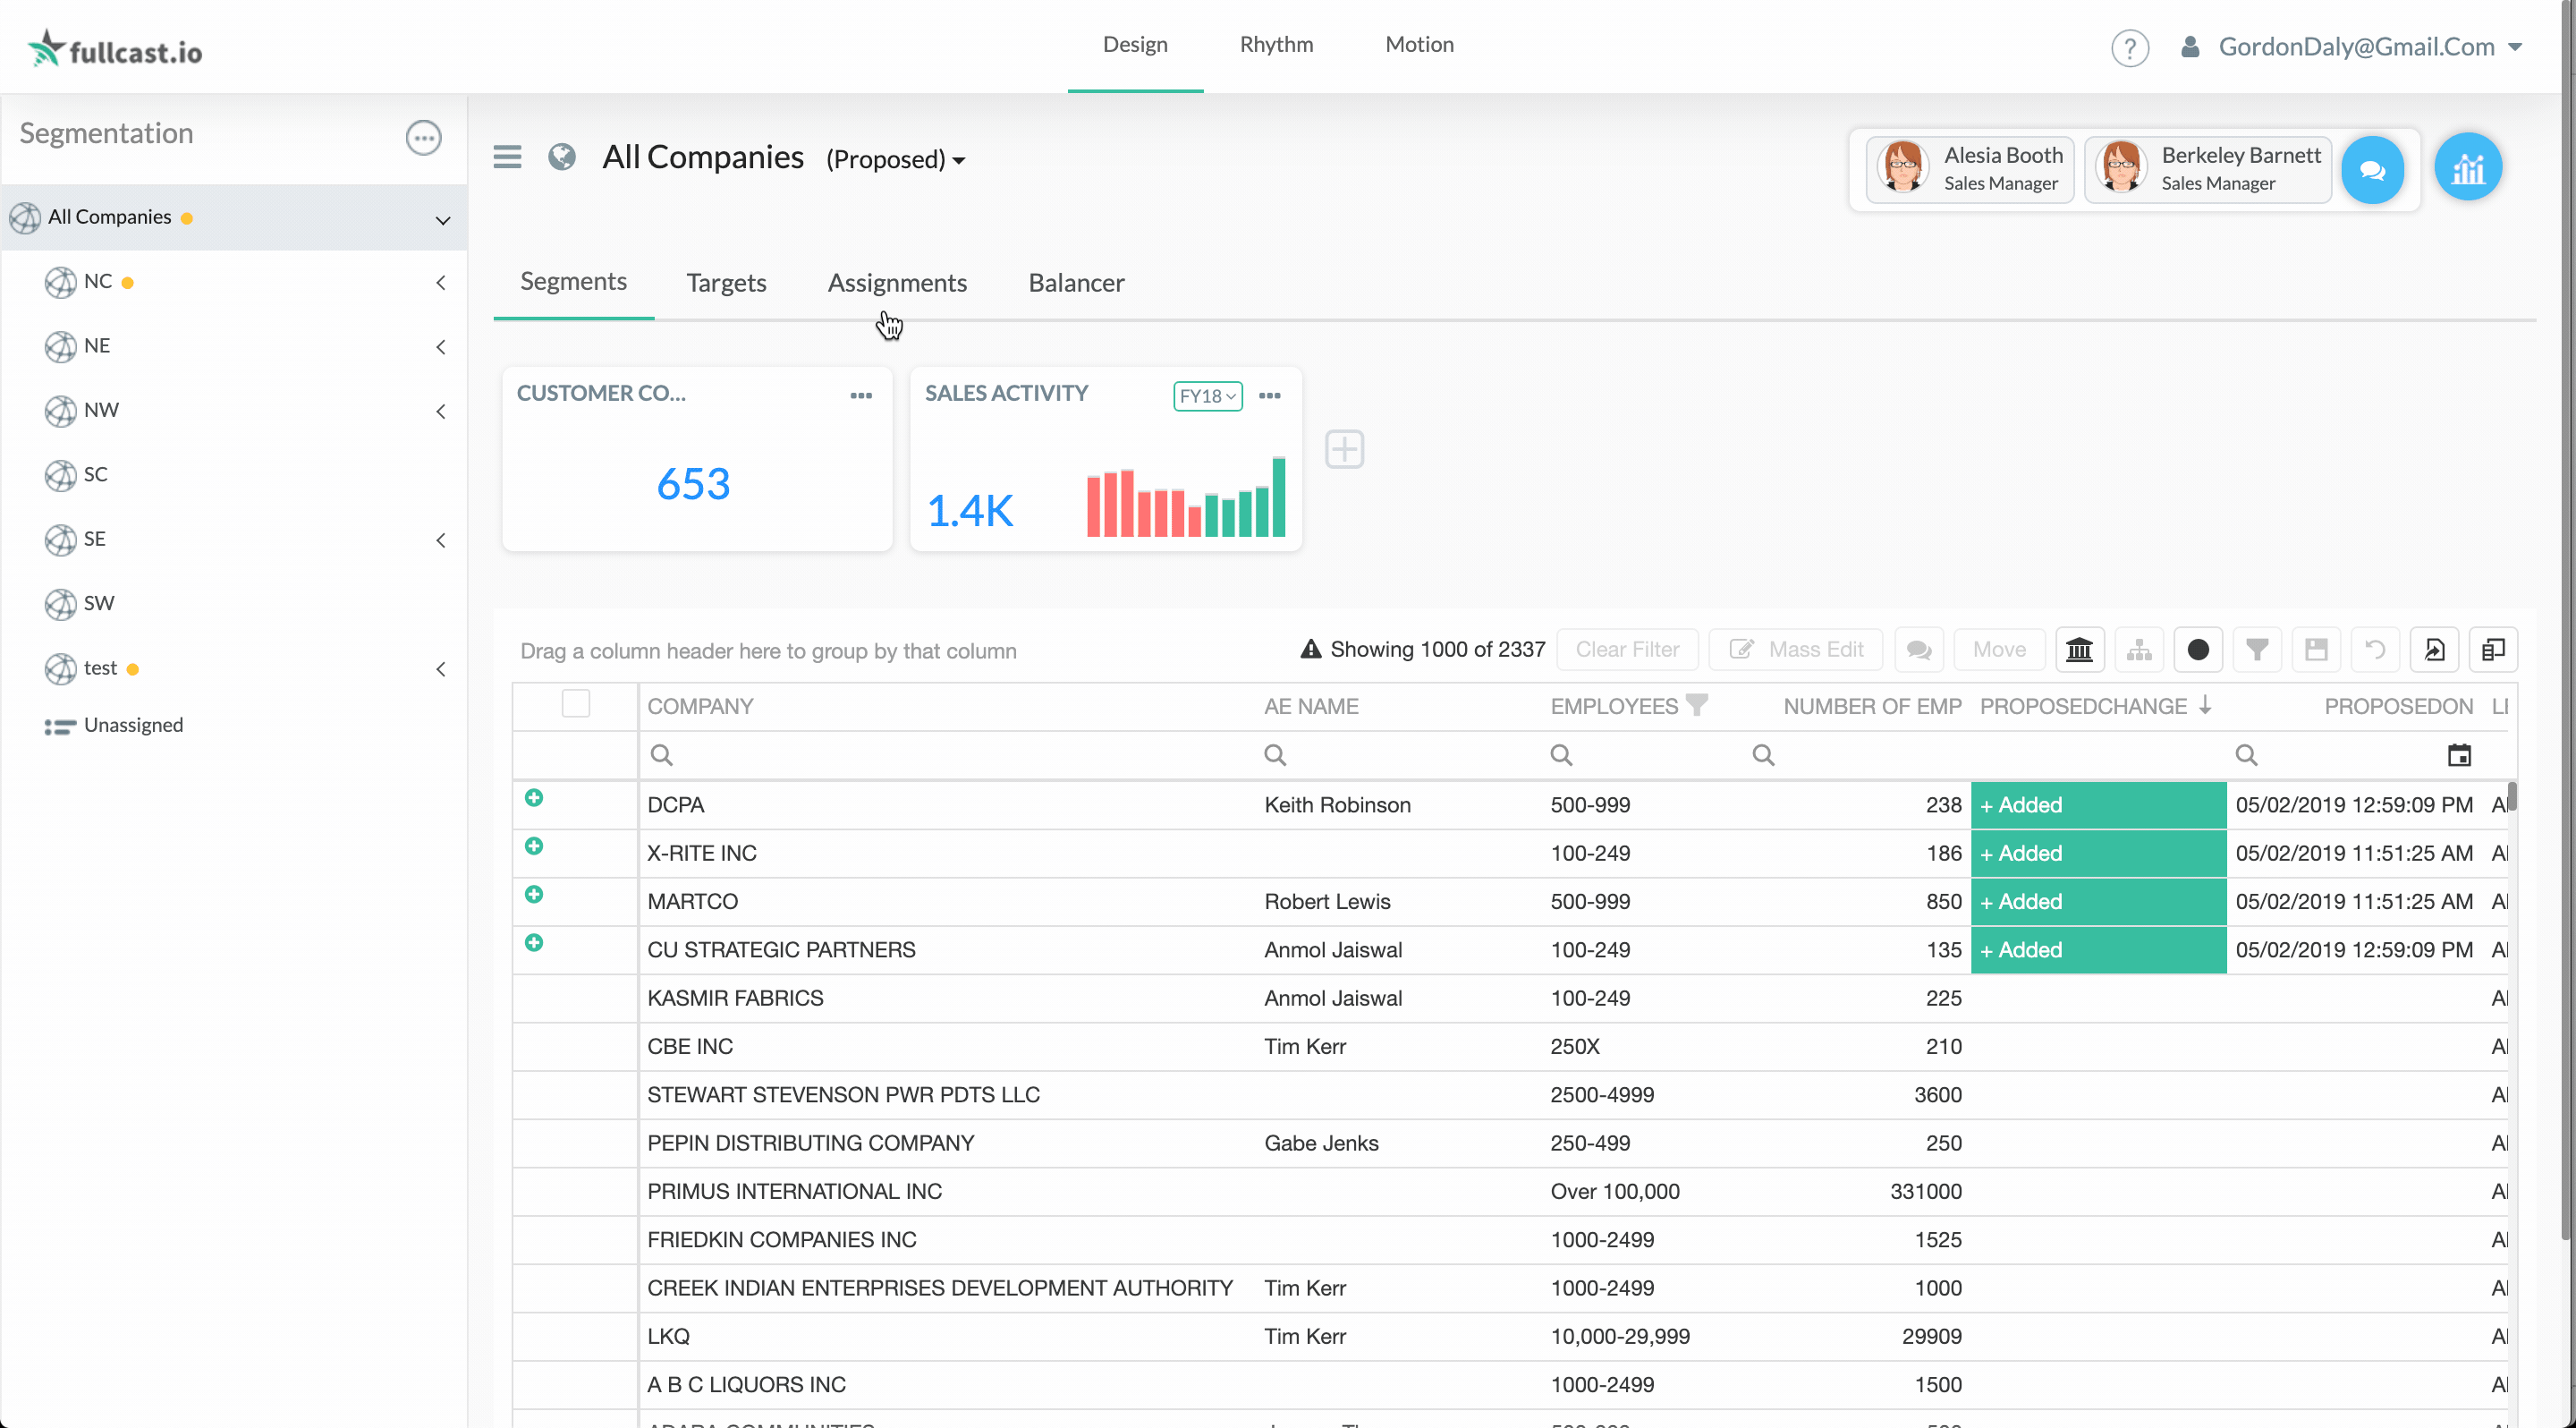Open the blue analytics chart button
This screenshot has width=2576, height=1428.
tap(2467, 167)
